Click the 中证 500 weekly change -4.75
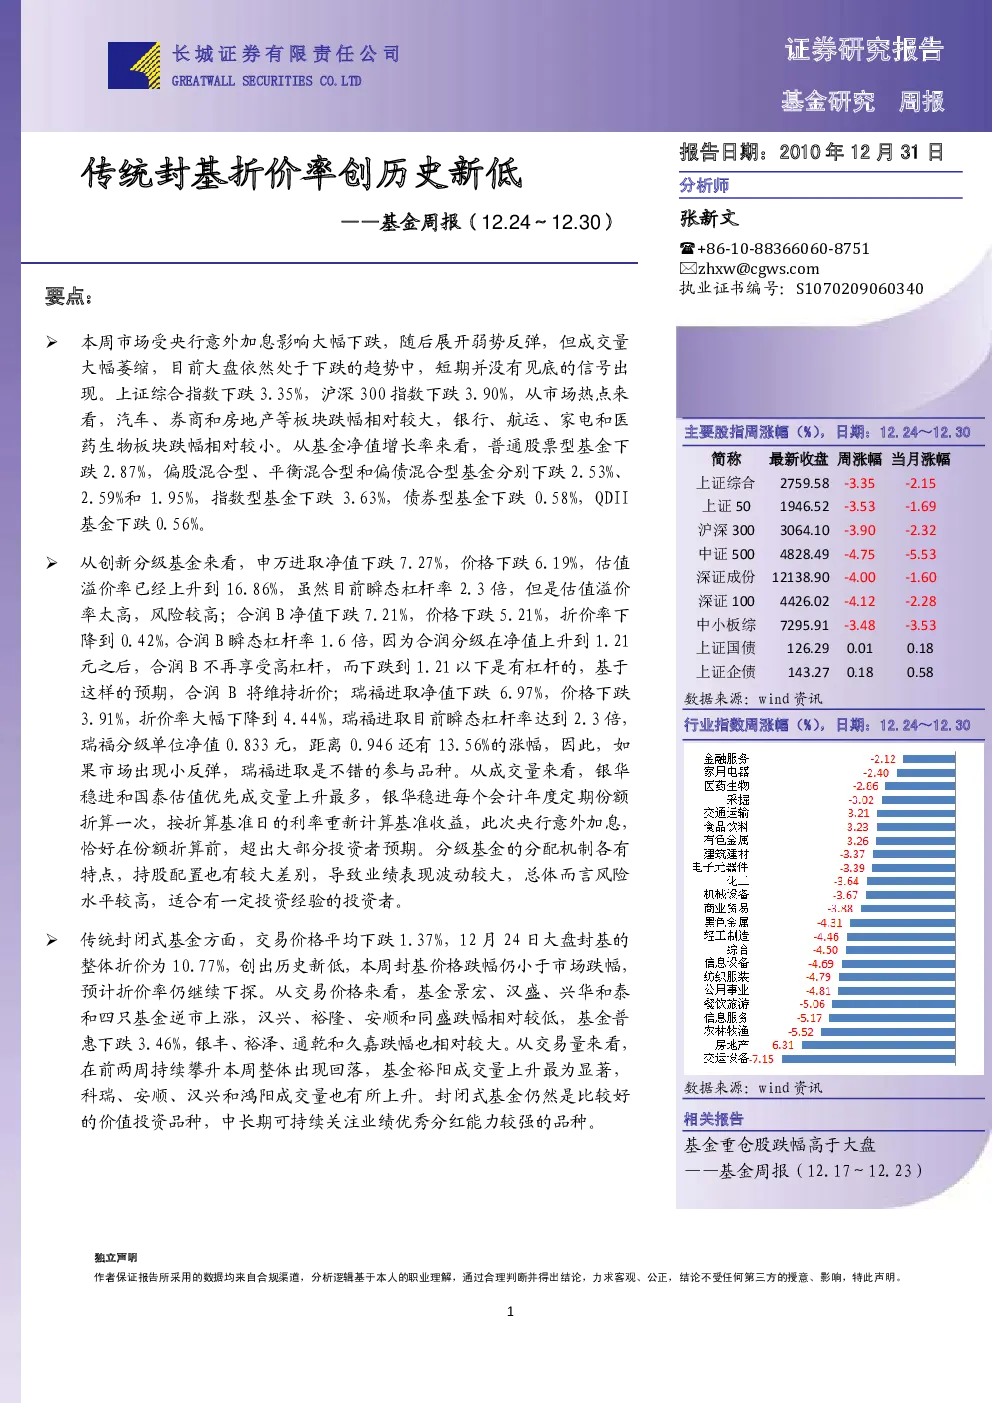 859,554
